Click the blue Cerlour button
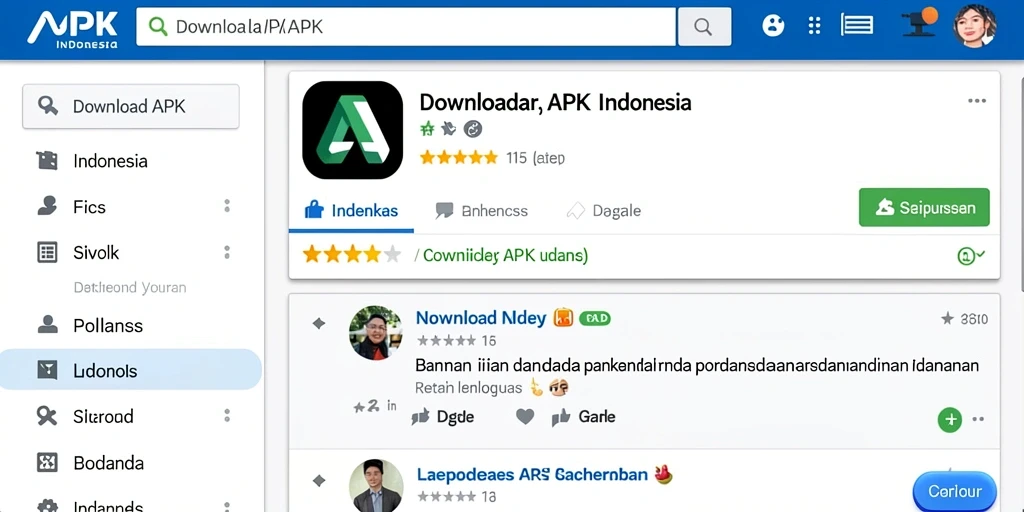This screenshot has width=1024, height=512. [x=955, y=491]
